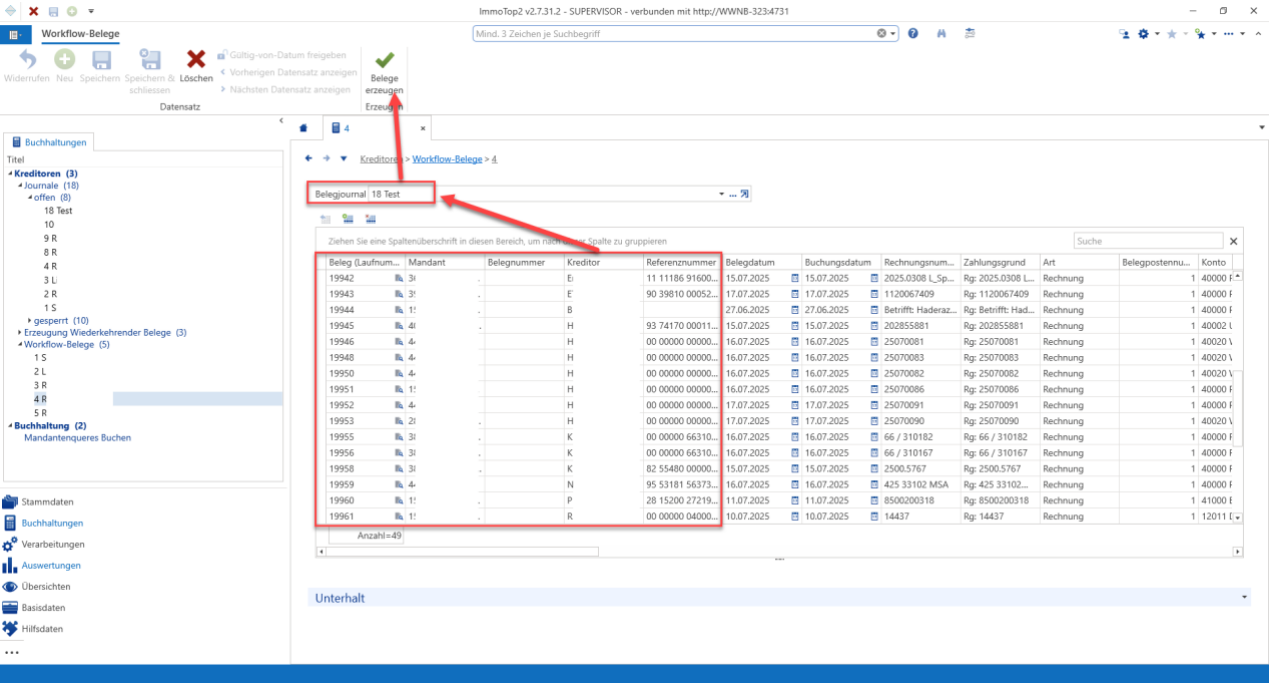Collapse the Kreditoren tree node

[10, 174]
